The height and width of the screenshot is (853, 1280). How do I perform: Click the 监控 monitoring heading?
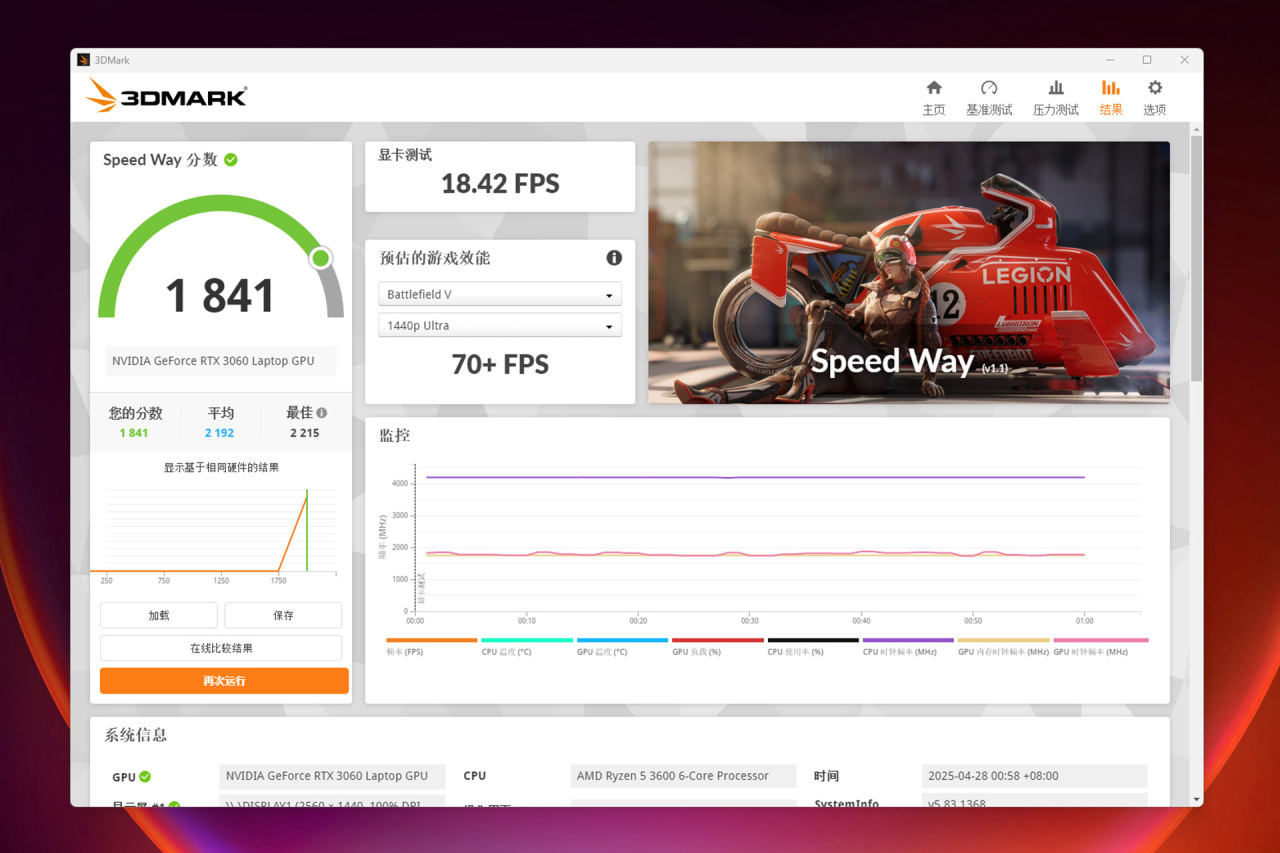coord(394,436)
